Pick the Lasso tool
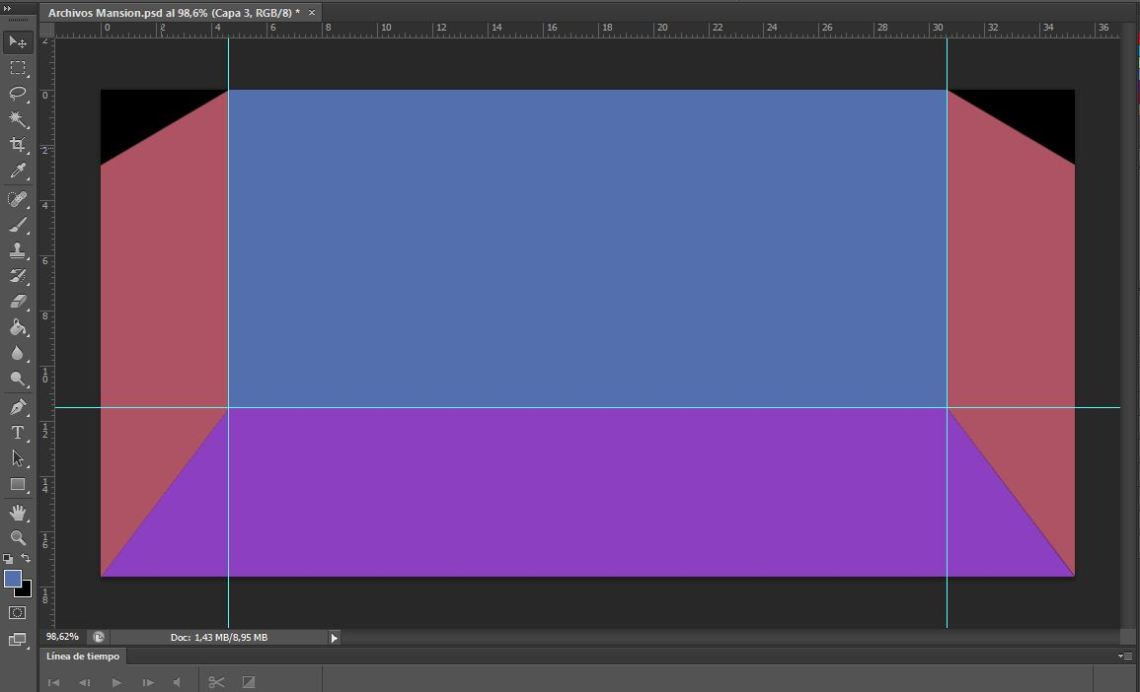The height and width of the screenshot is (692, 1140). pyautogui.click(x=17, y=94)
